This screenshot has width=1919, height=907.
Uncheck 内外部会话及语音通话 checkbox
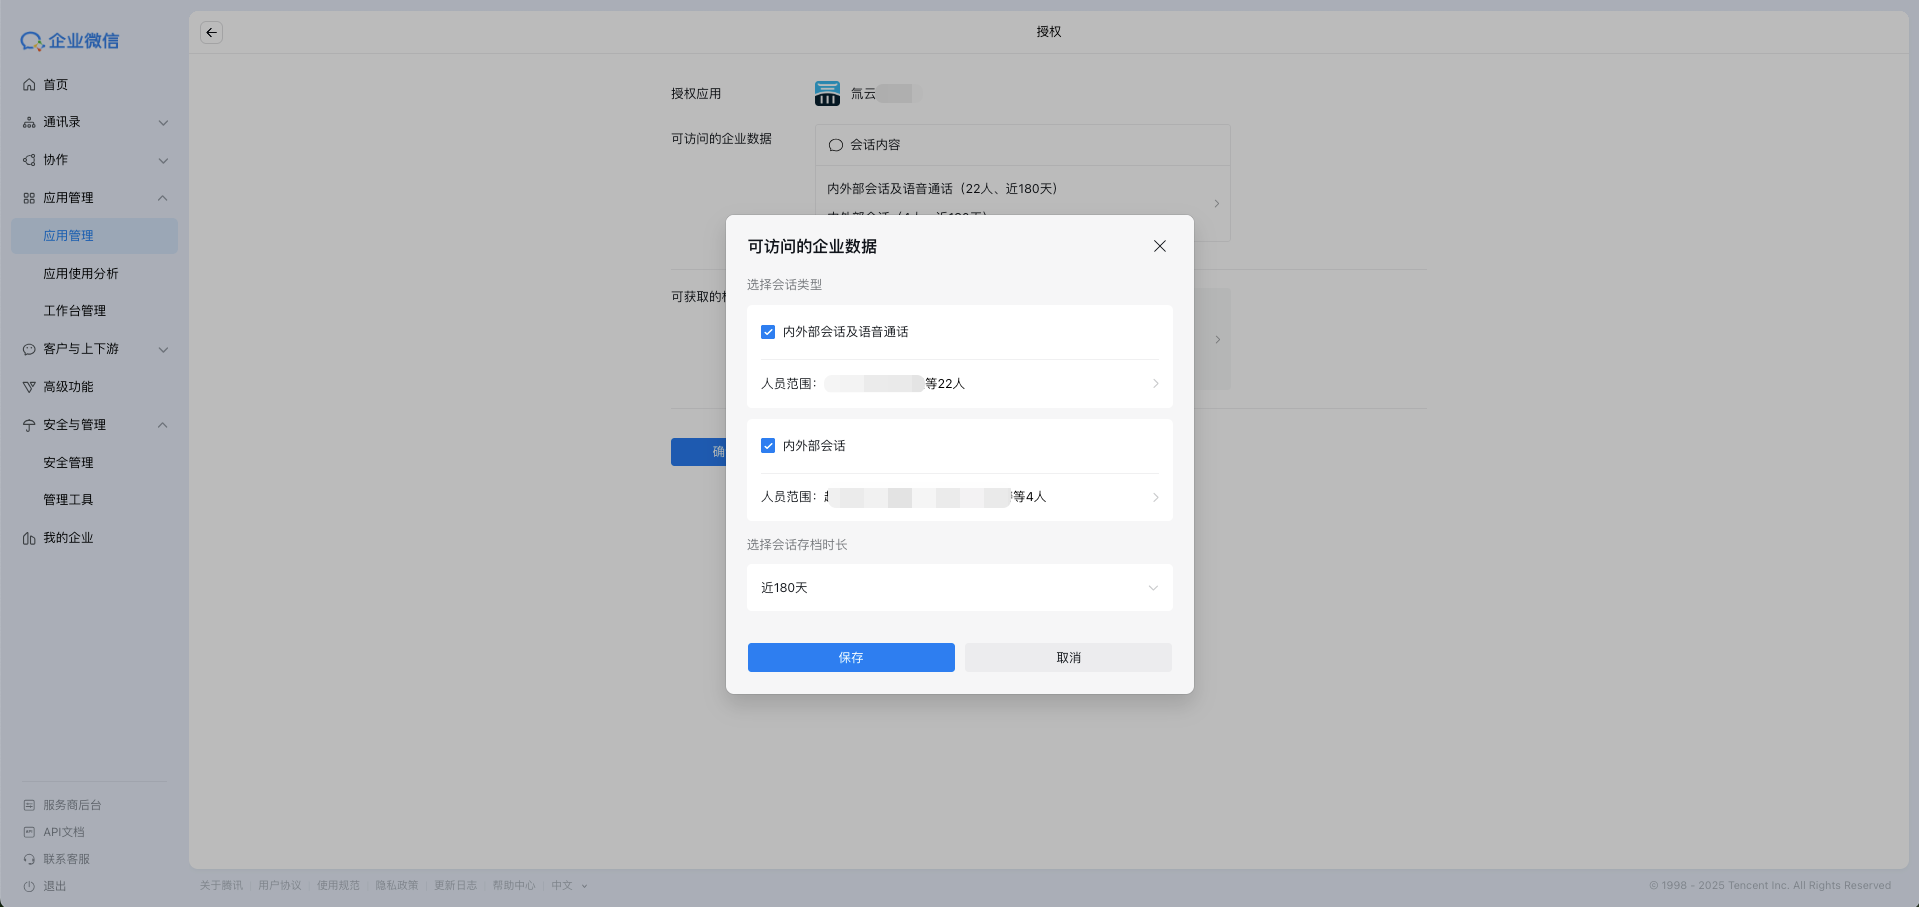click(768, 332)
